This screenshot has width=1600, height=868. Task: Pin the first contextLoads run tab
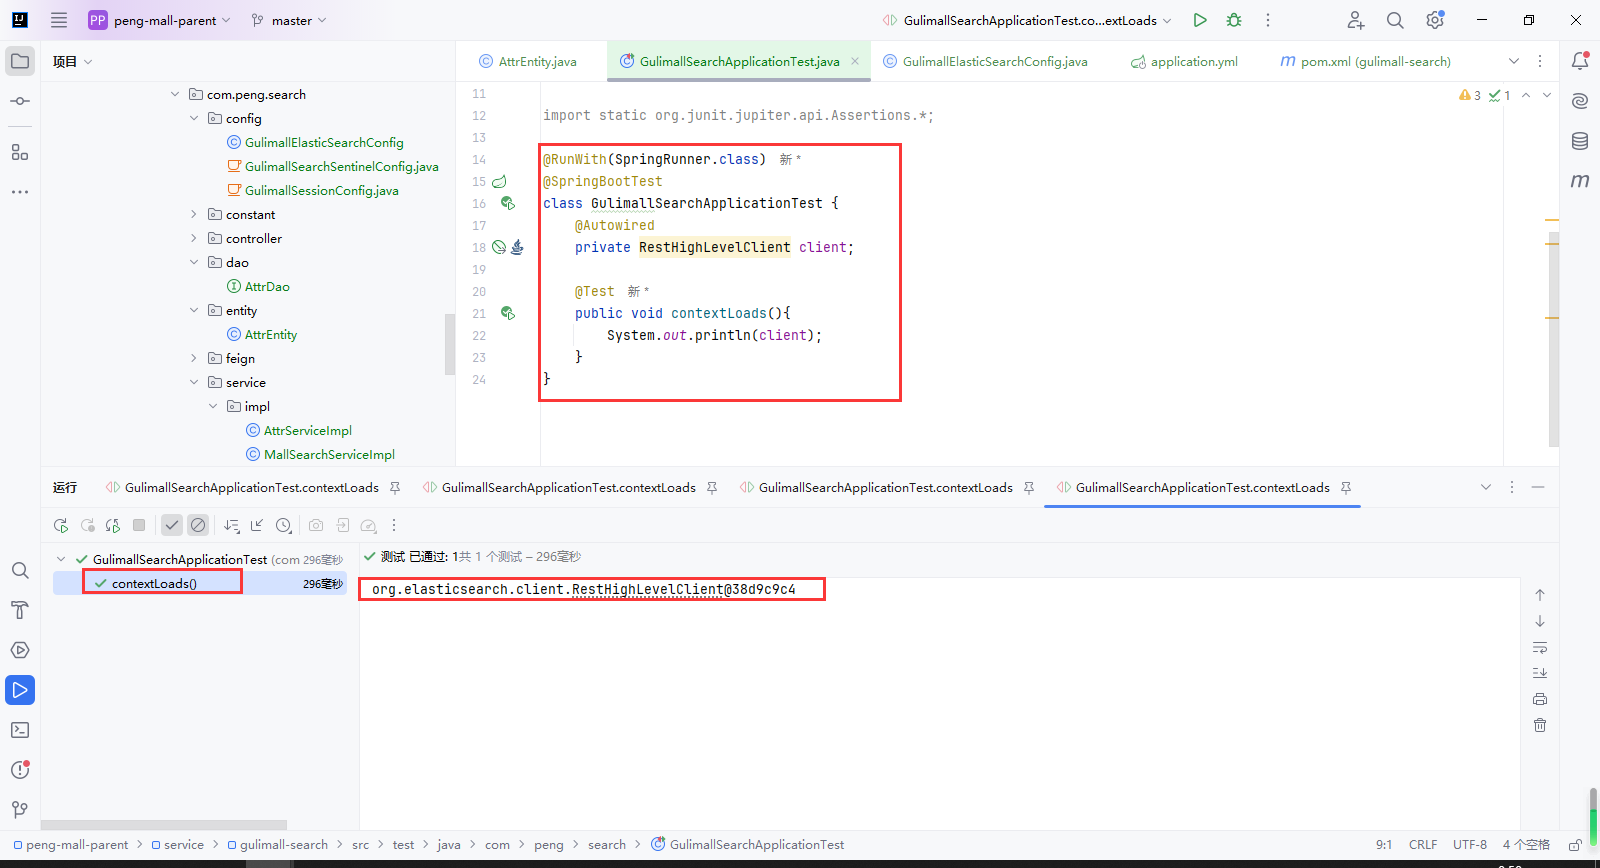395,488
